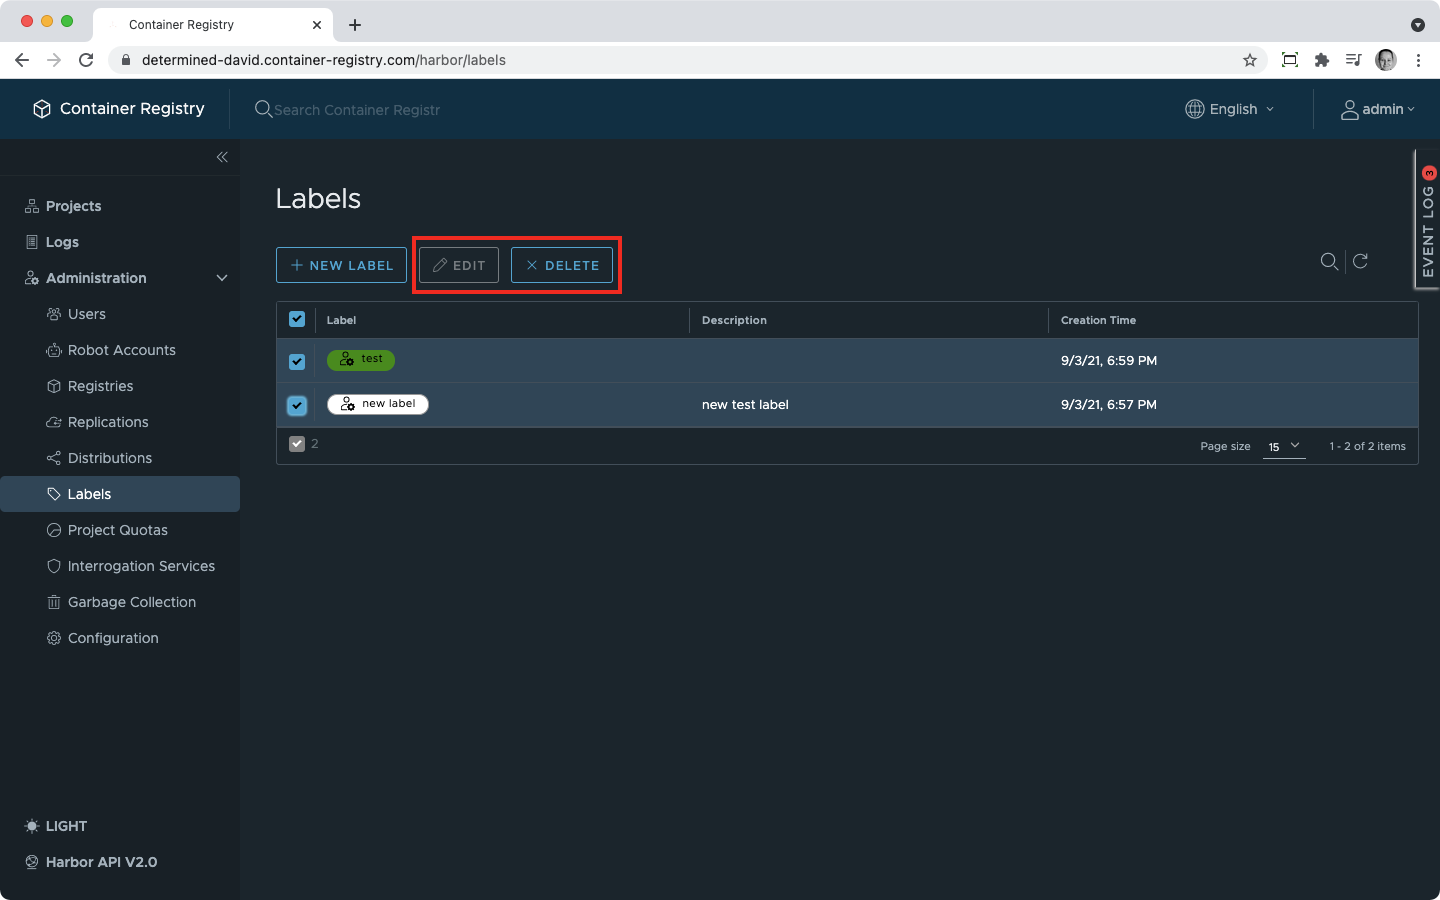Uncheck the select-all header checkbox

[297, 319]
